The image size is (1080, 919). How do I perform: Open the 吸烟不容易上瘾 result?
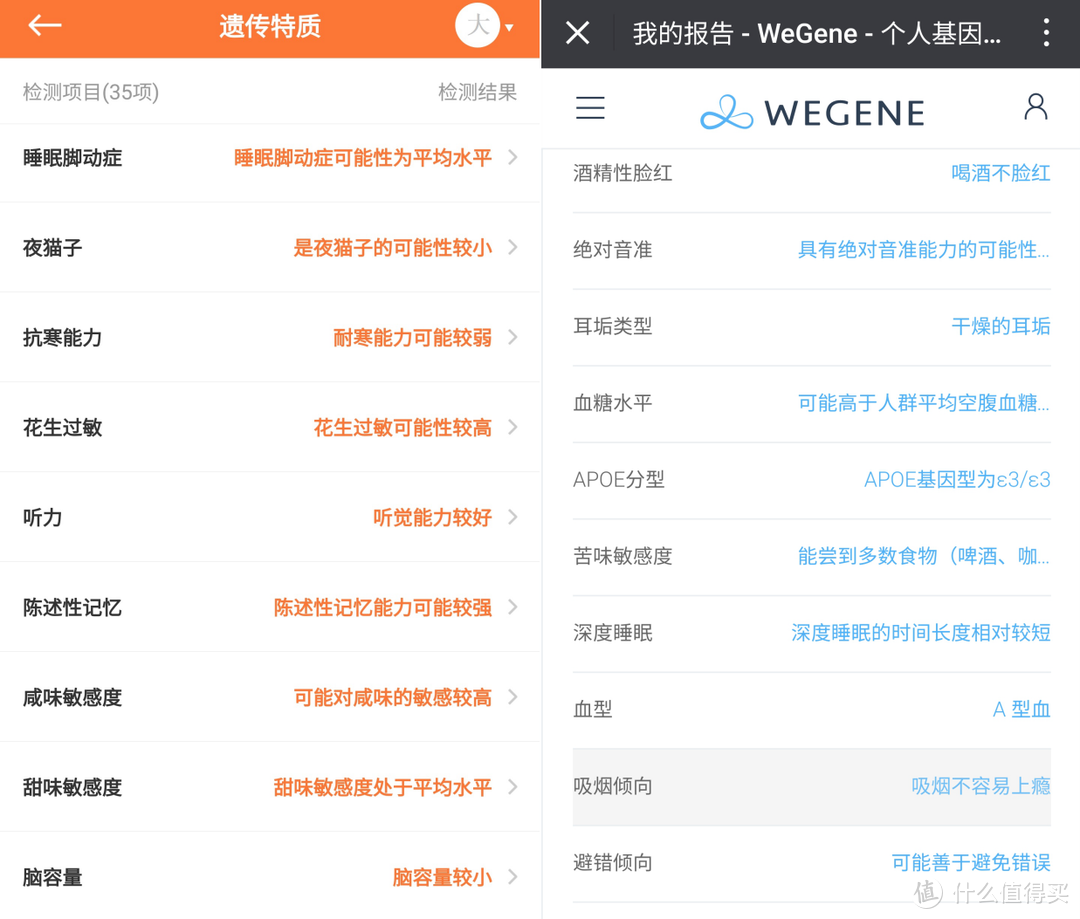tap(982, 787)
